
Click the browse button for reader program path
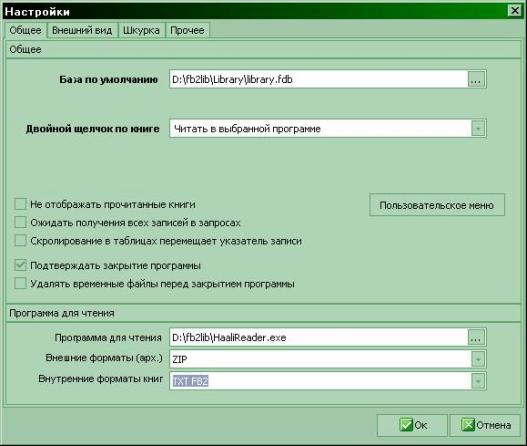coord(476,337)
